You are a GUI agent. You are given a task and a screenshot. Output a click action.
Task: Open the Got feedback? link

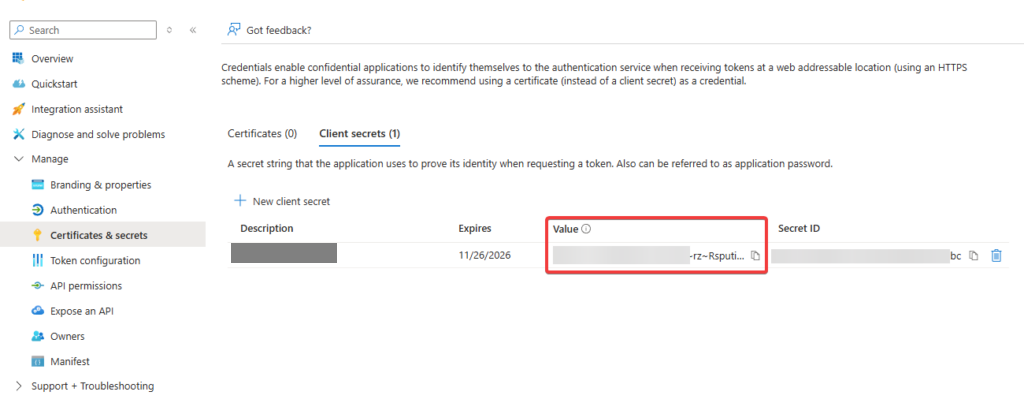point(280,30)
